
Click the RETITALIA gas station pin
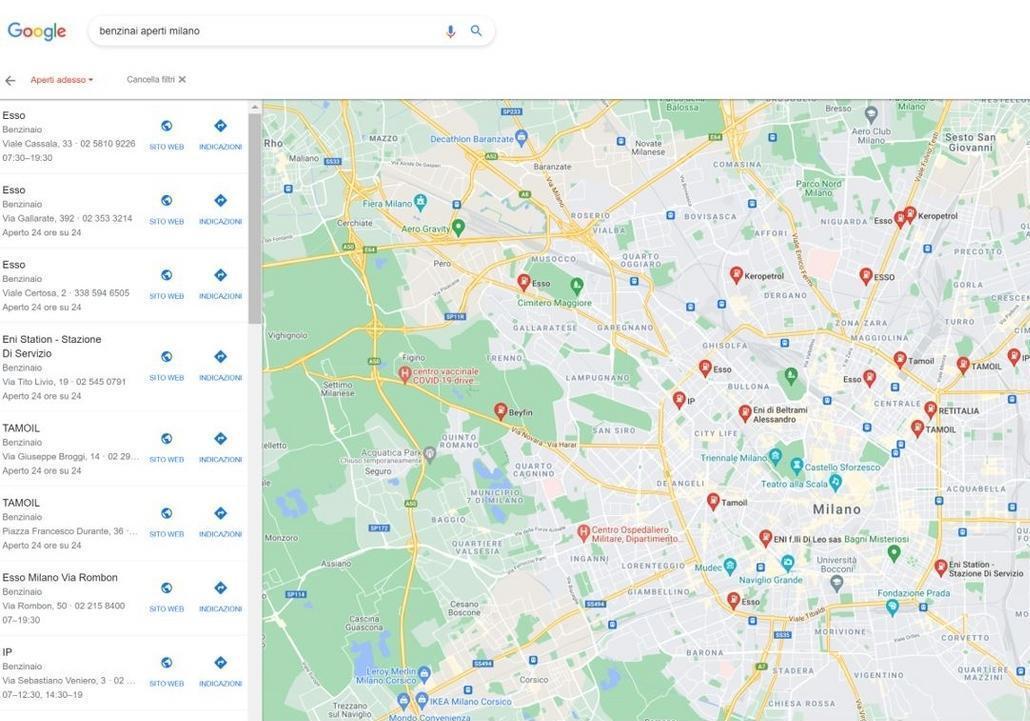pyautogui.click(x=930, y=409)
